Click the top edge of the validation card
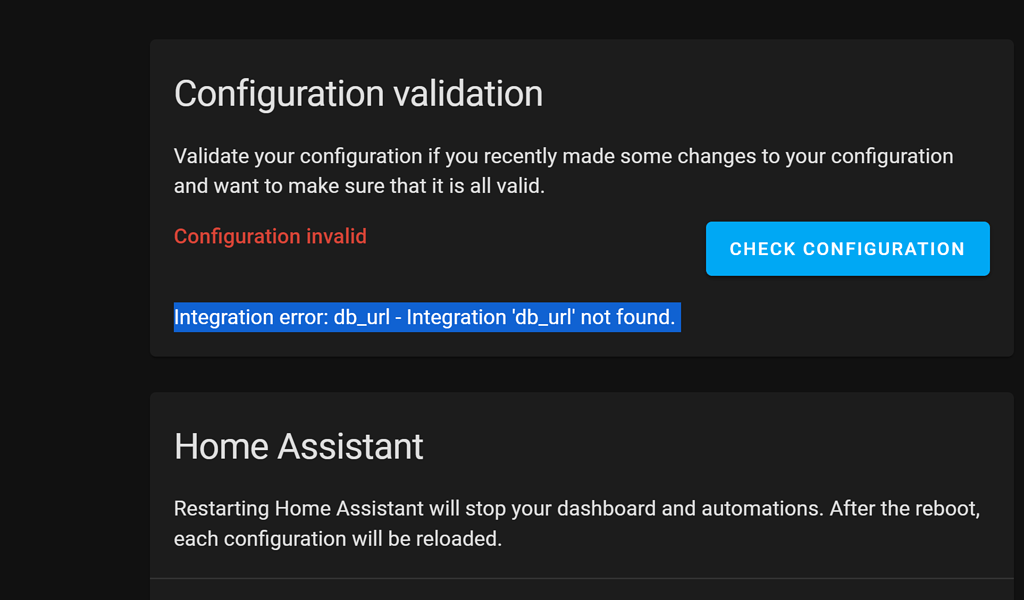Viewport: 1024px width, 600px height. click(584, 41)
